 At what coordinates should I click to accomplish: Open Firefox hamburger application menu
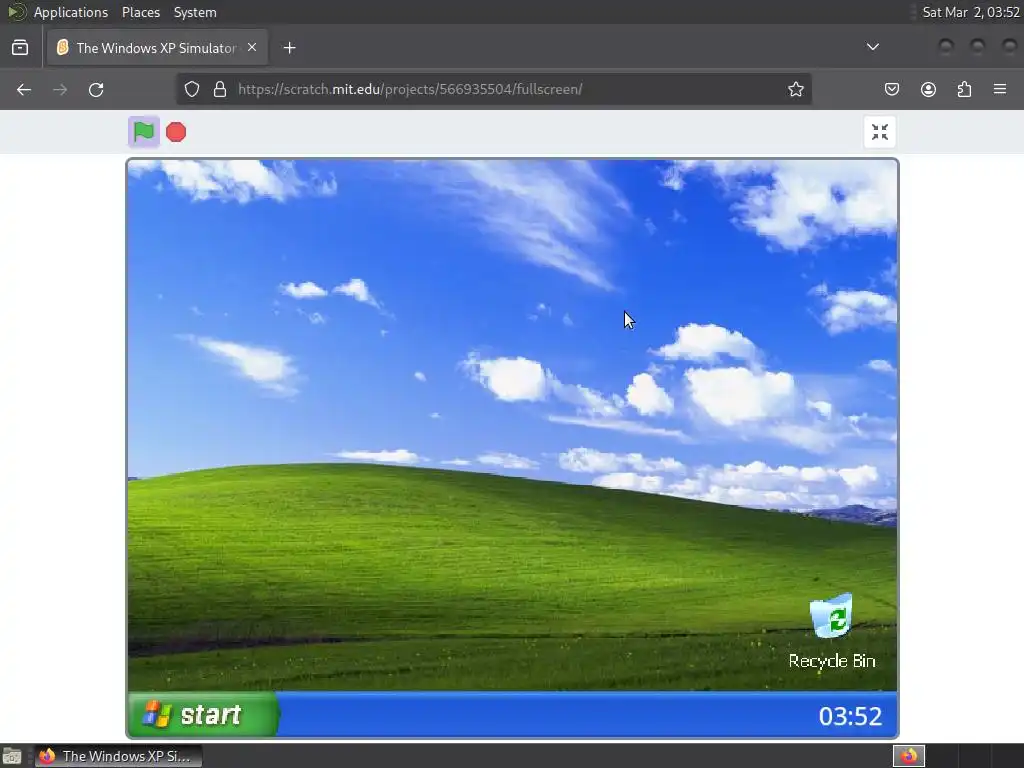point(1000,89)
